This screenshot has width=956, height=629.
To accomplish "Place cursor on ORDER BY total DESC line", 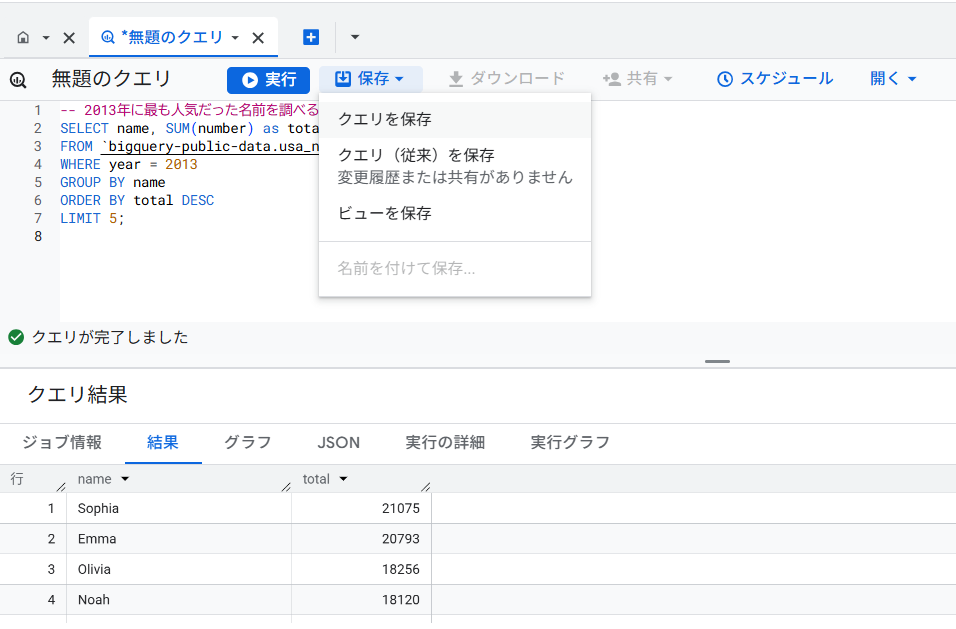I will pos(137,201).
